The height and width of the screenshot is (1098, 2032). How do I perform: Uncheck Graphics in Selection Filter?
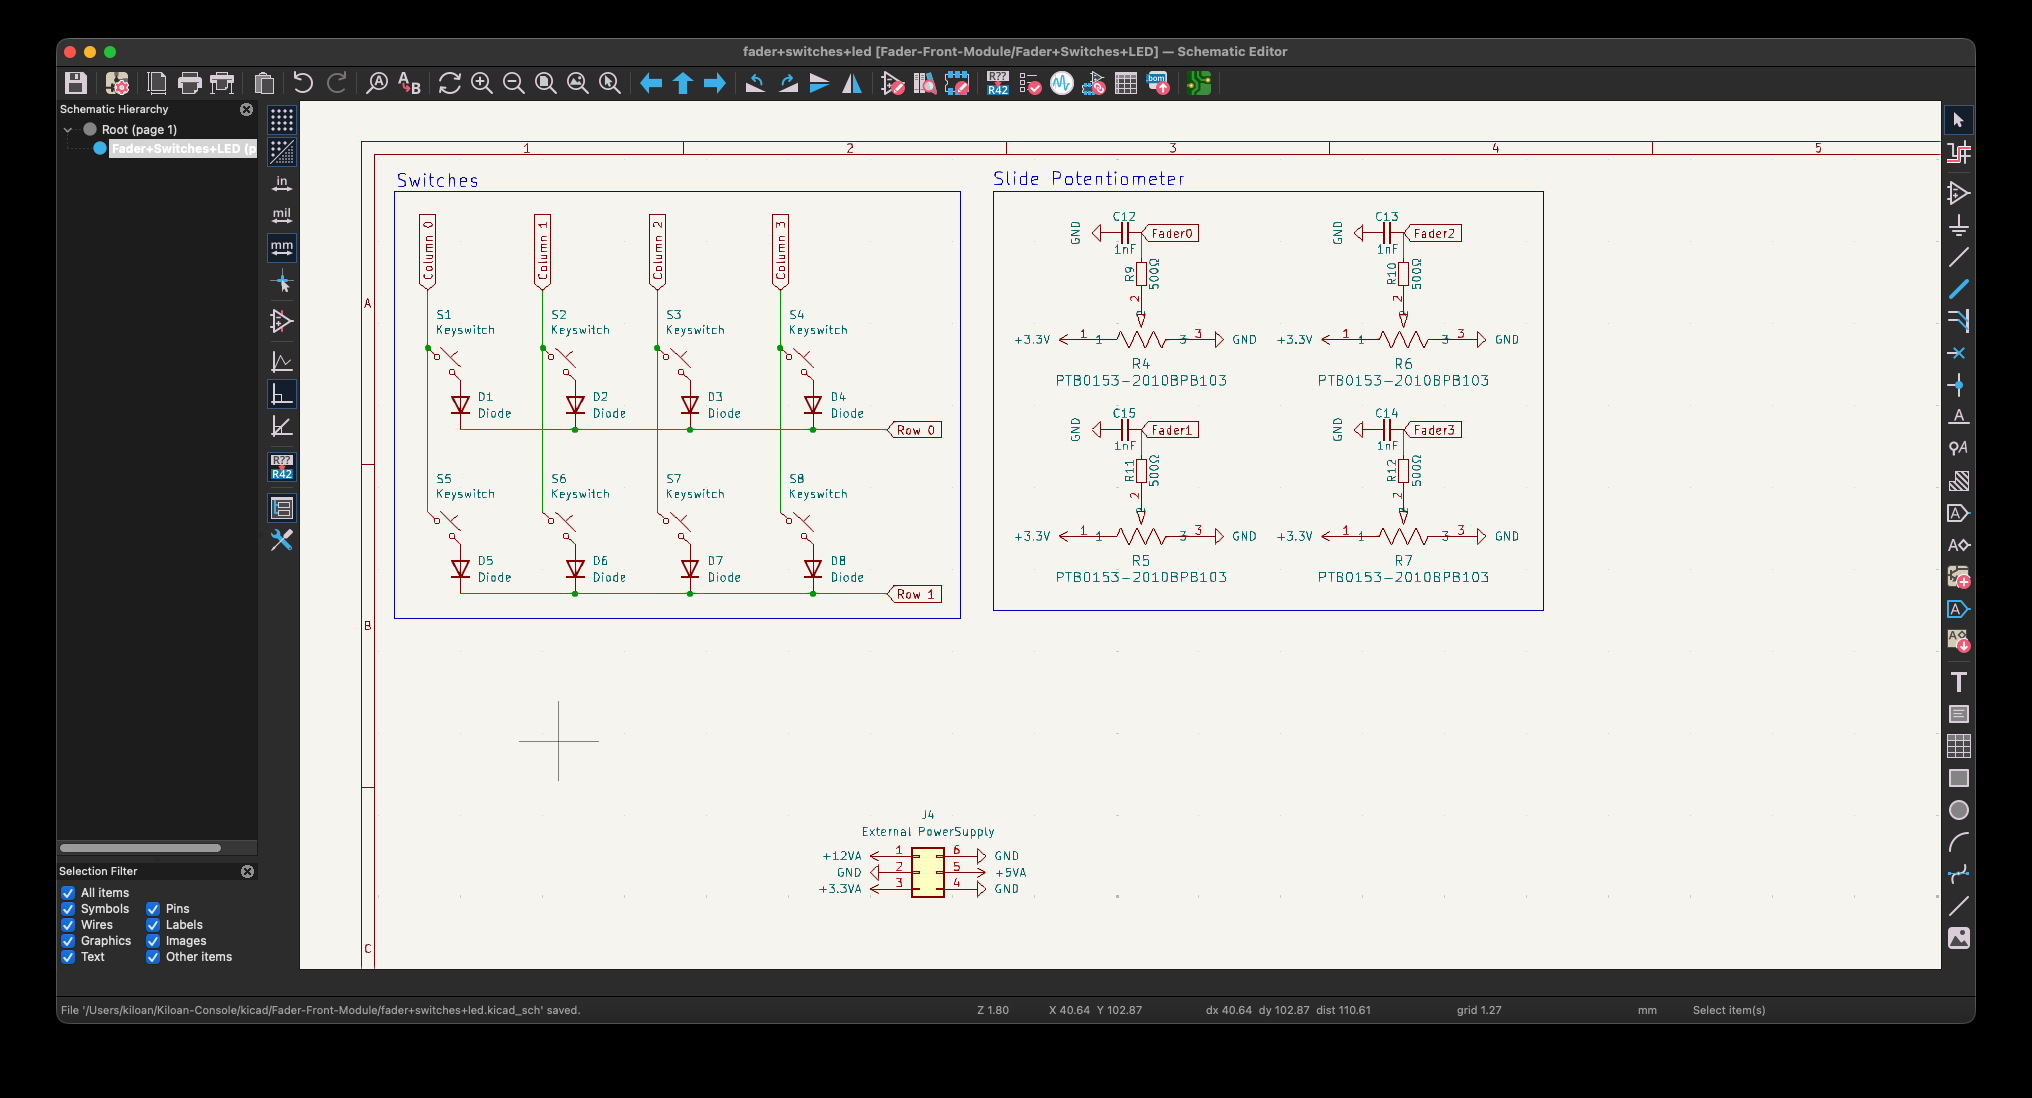pyautogui.click(x=68, y=941)
